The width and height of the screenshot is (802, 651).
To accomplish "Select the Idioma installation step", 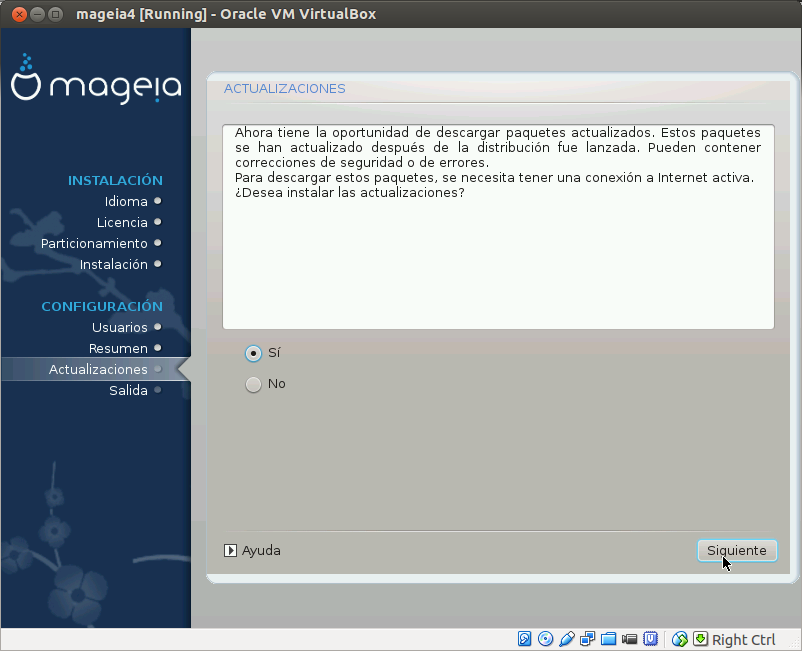I will 126,201.
